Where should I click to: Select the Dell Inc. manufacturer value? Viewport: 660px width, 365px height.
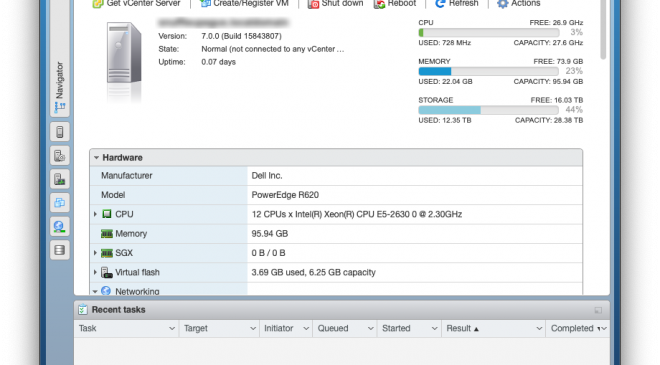[x=267, y=176]
